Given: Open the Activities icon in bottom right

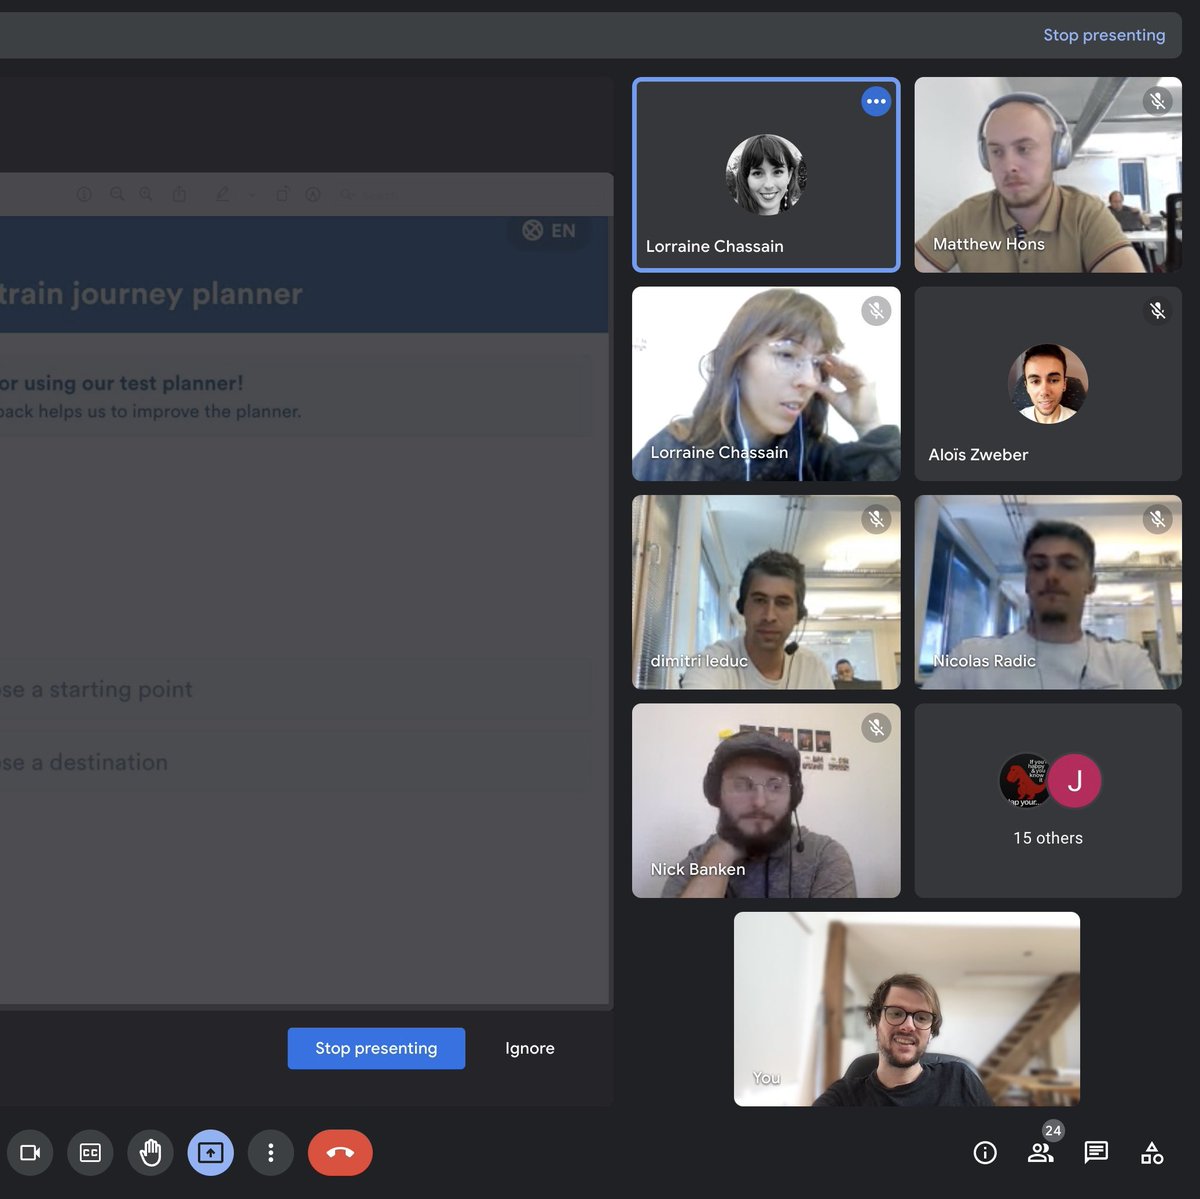Looking at the screenshot, I should click(1152, 1152).
